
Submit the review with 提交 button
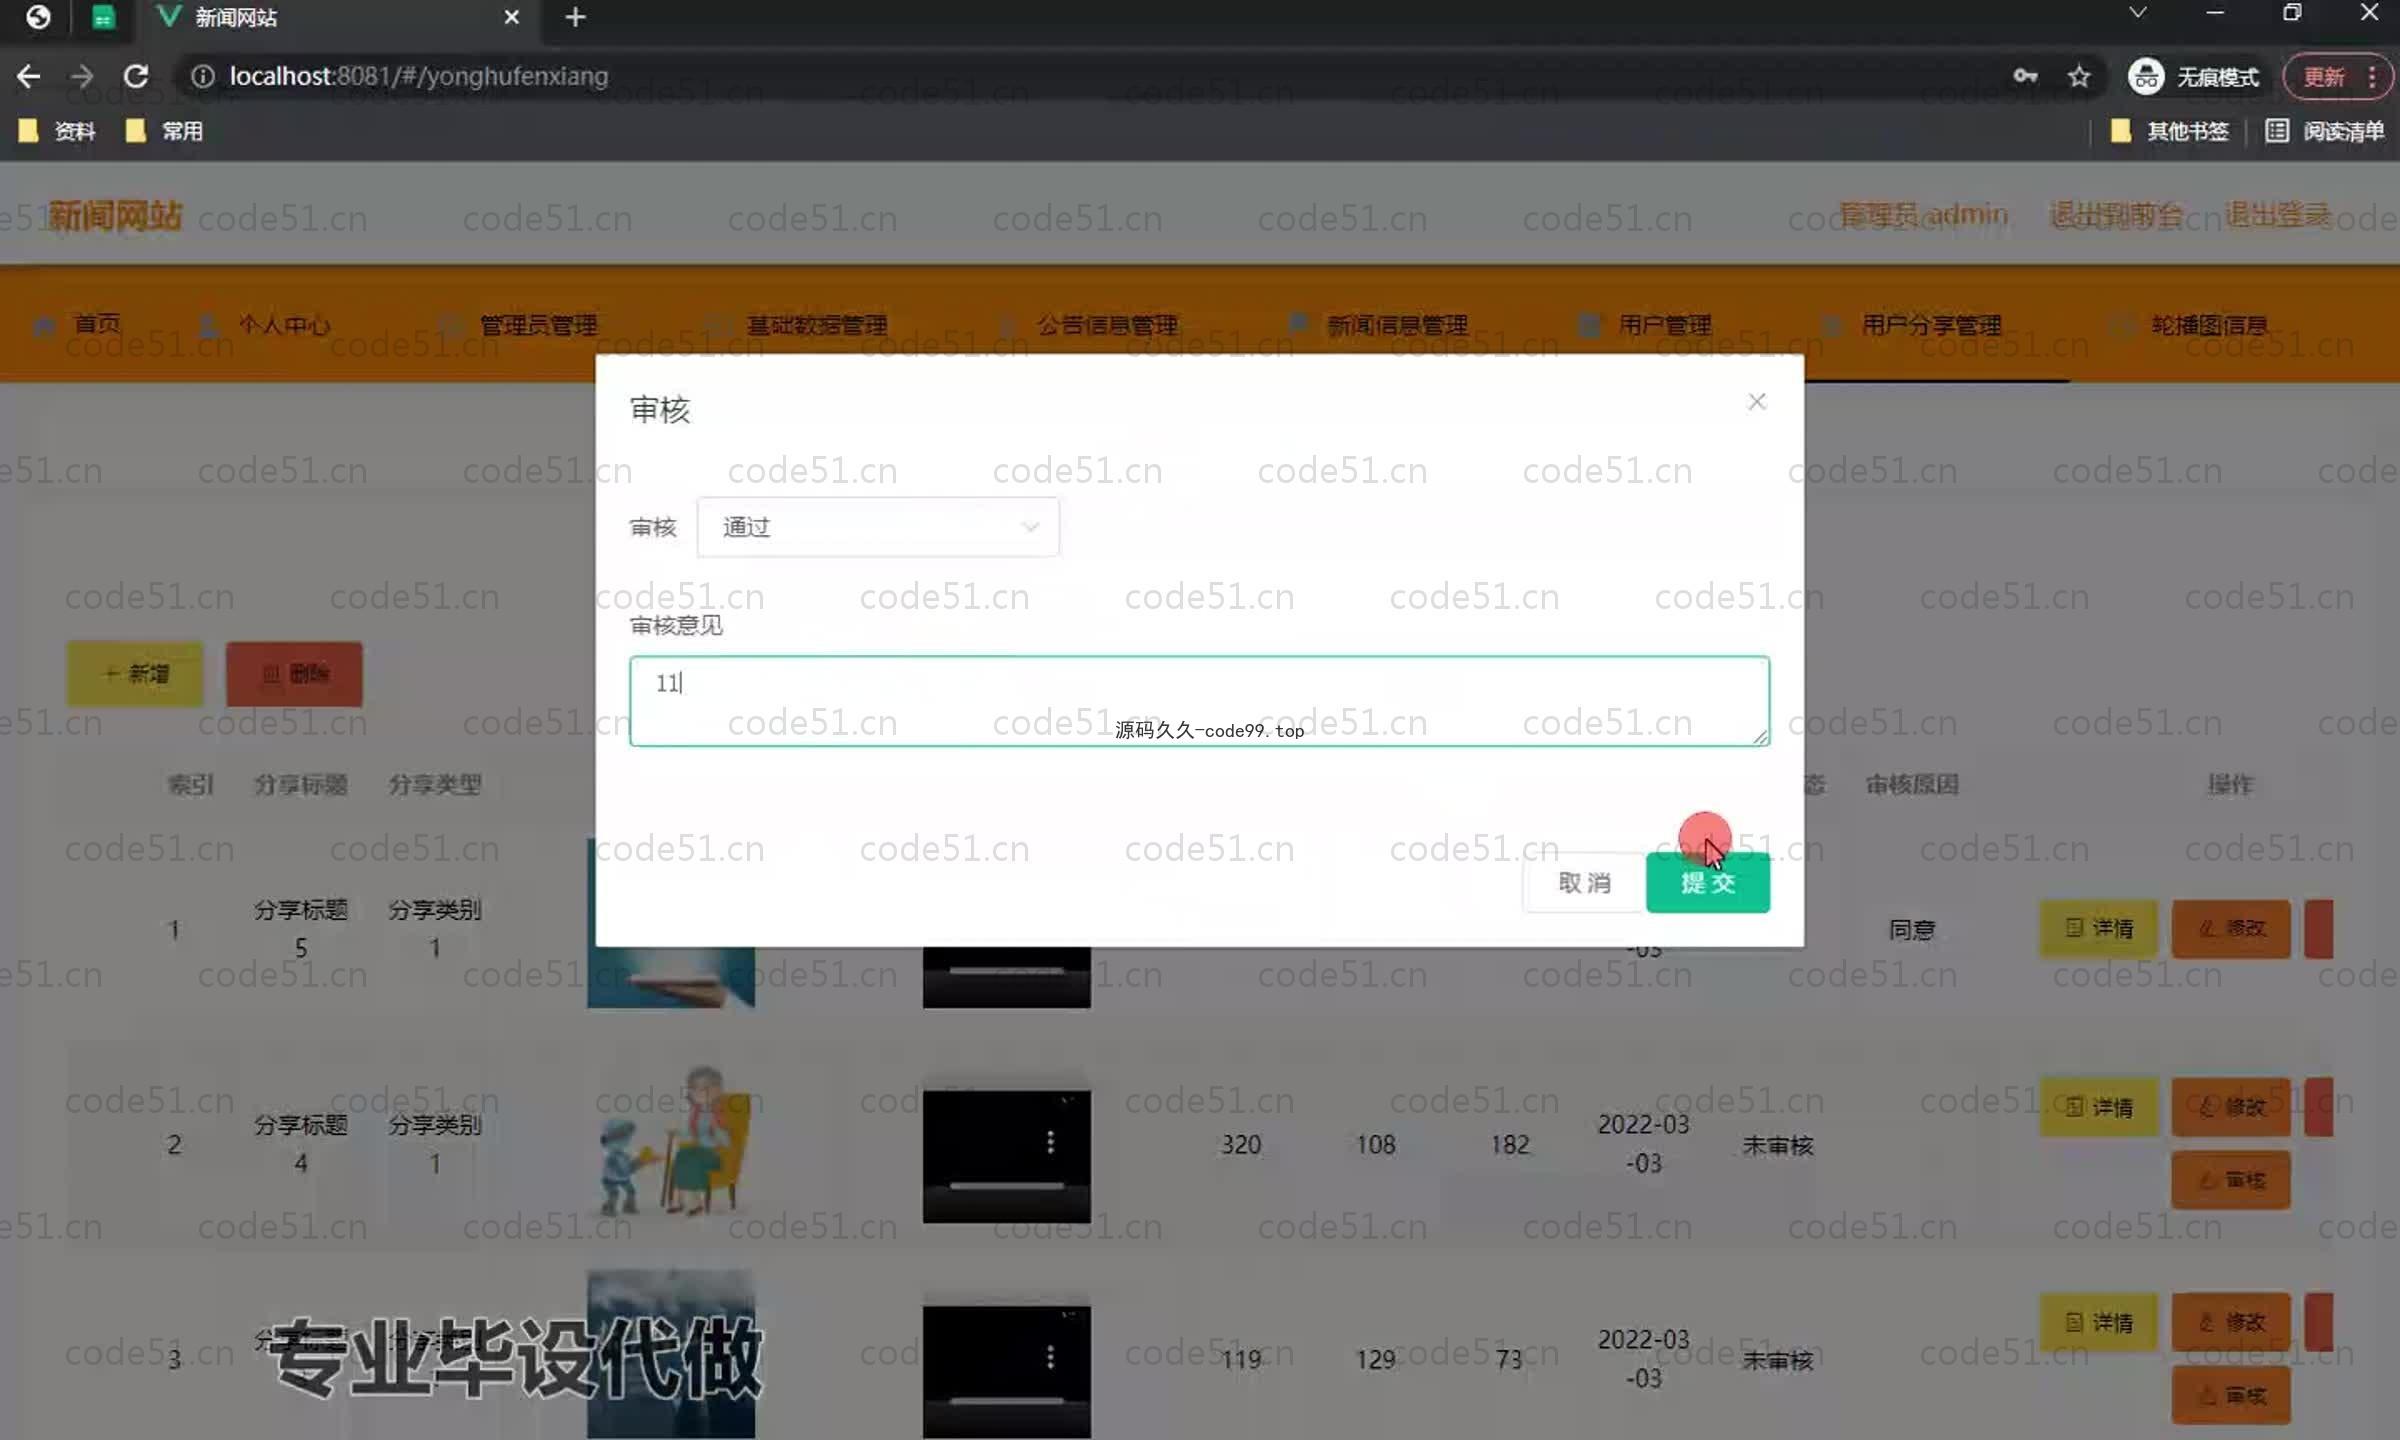click(1707, 883)
